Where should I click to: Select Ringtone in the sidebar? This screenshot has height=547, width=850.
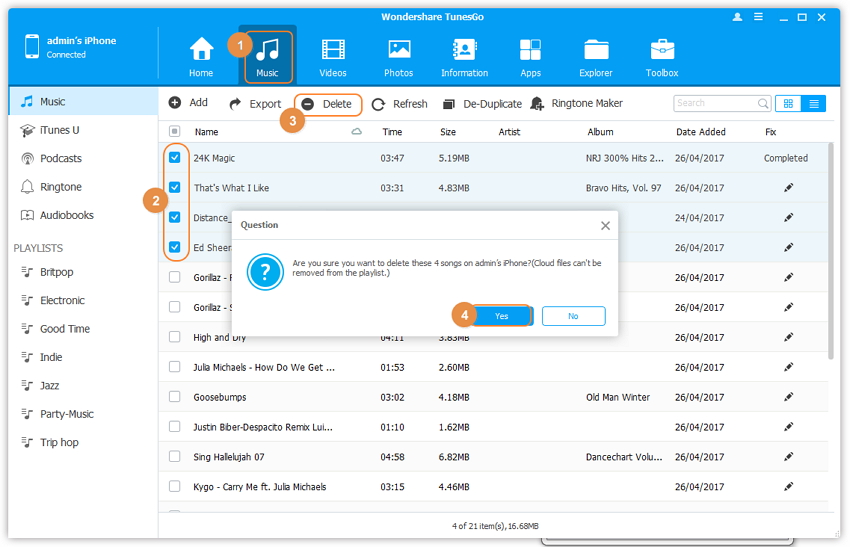point(60,187)
